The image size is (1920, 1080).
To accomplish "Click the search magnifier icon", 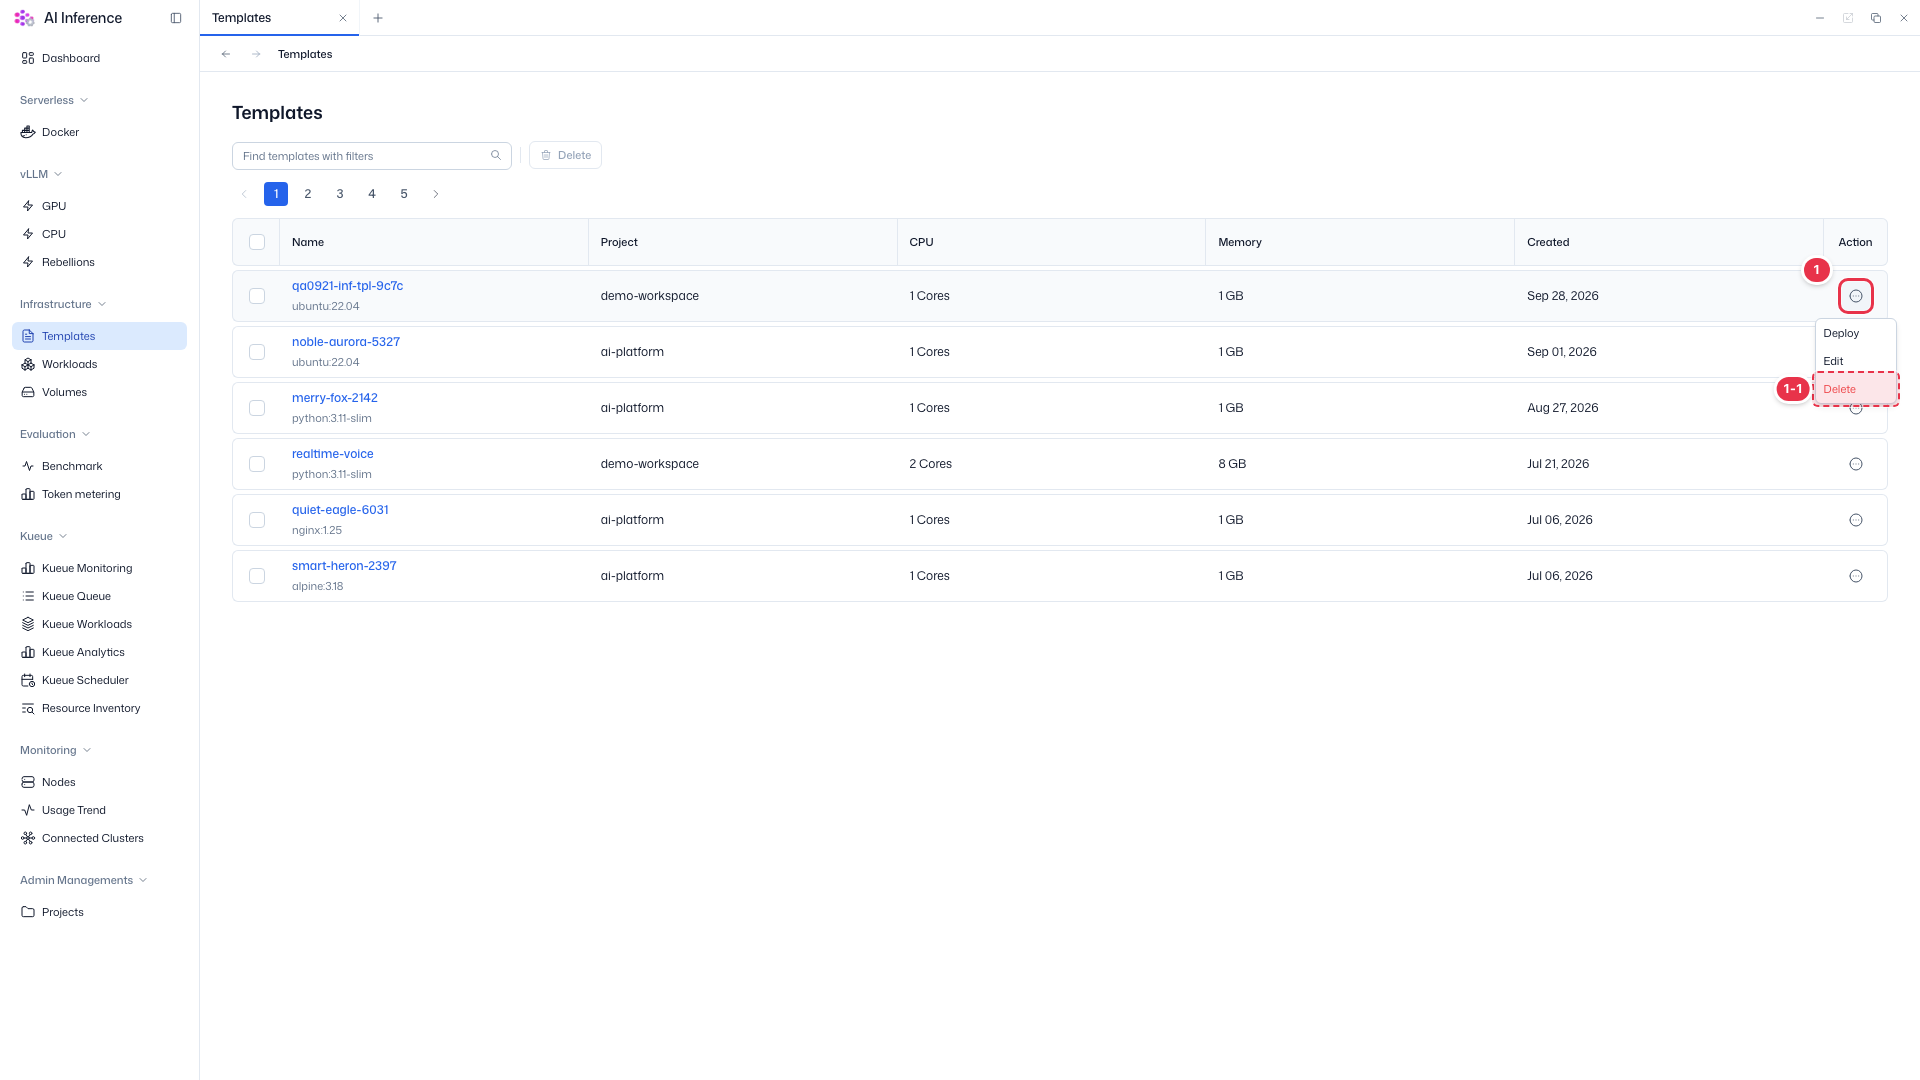I will coord(496,155).
